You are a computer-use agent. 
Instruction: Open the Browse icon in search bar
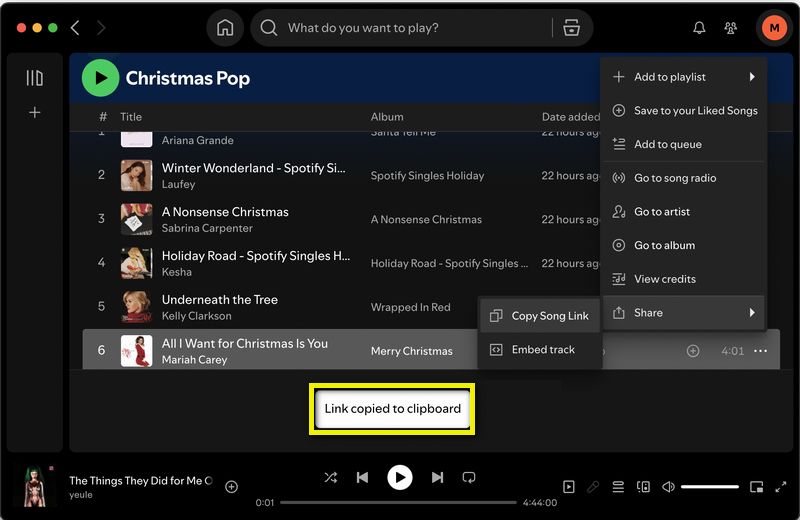pyautogui.click(x=571, y=28)
